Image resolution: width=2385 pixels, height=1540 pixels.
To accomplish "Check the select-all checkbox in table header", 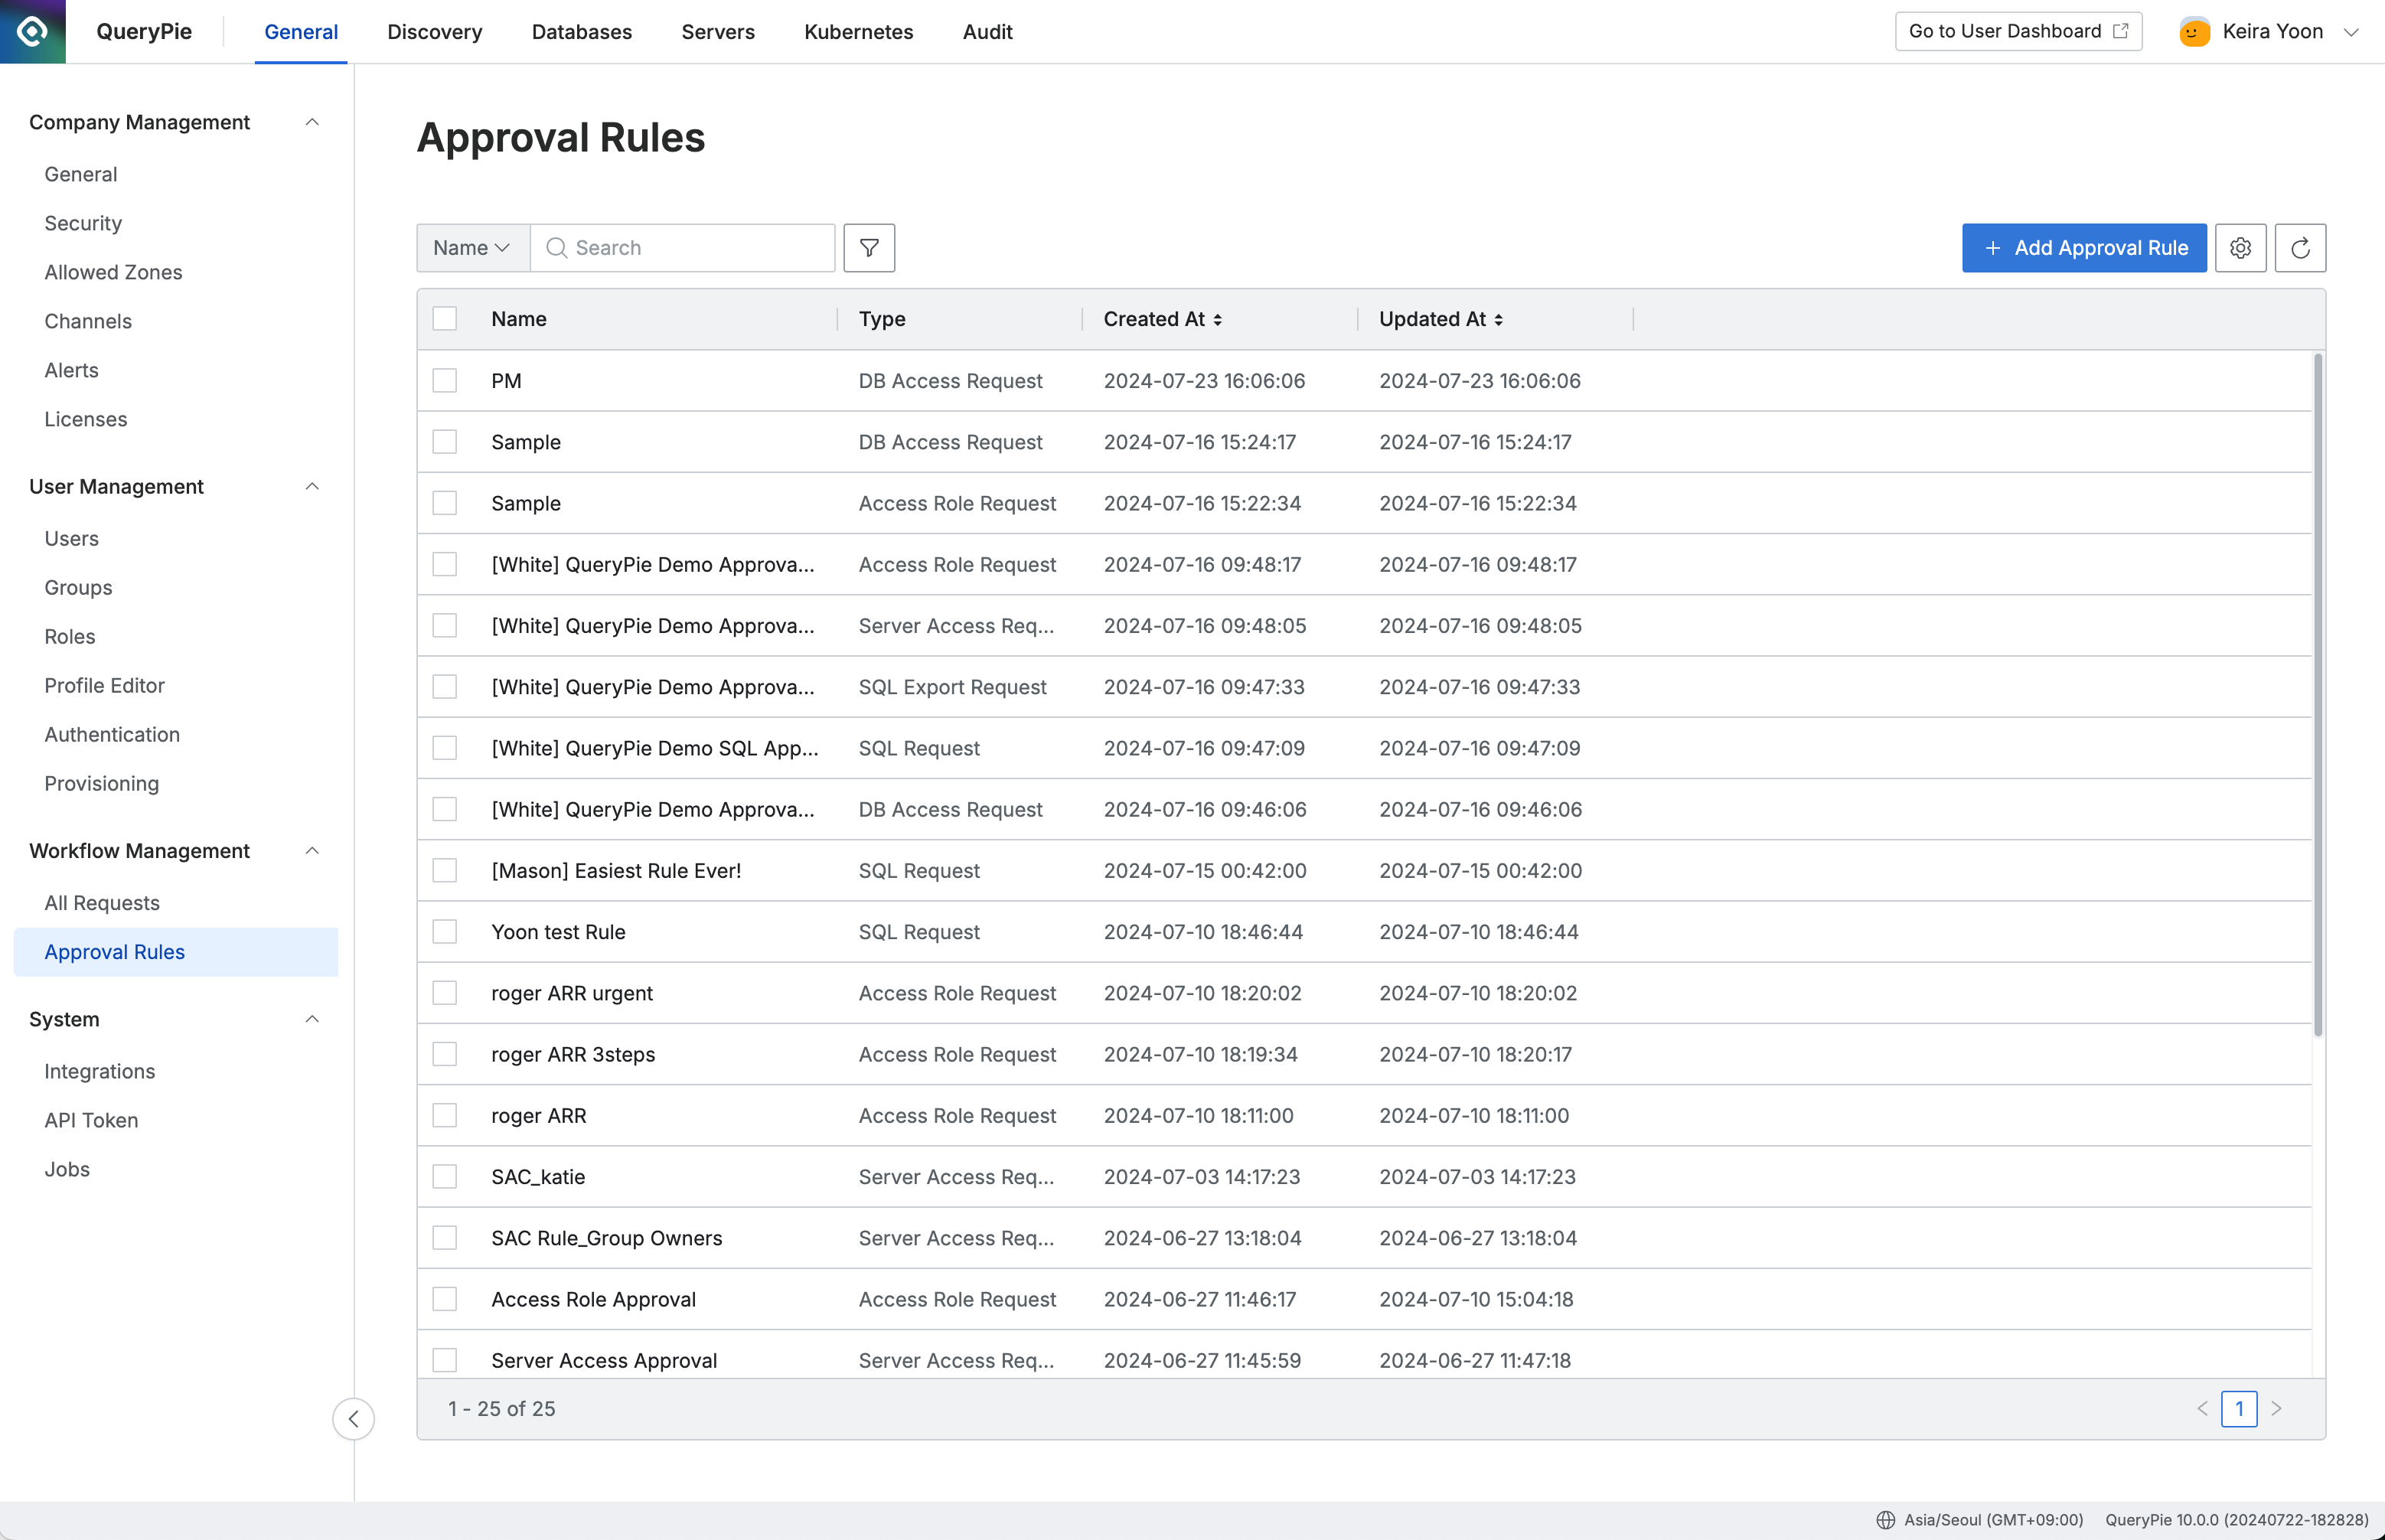I will [x=445, y=318].
